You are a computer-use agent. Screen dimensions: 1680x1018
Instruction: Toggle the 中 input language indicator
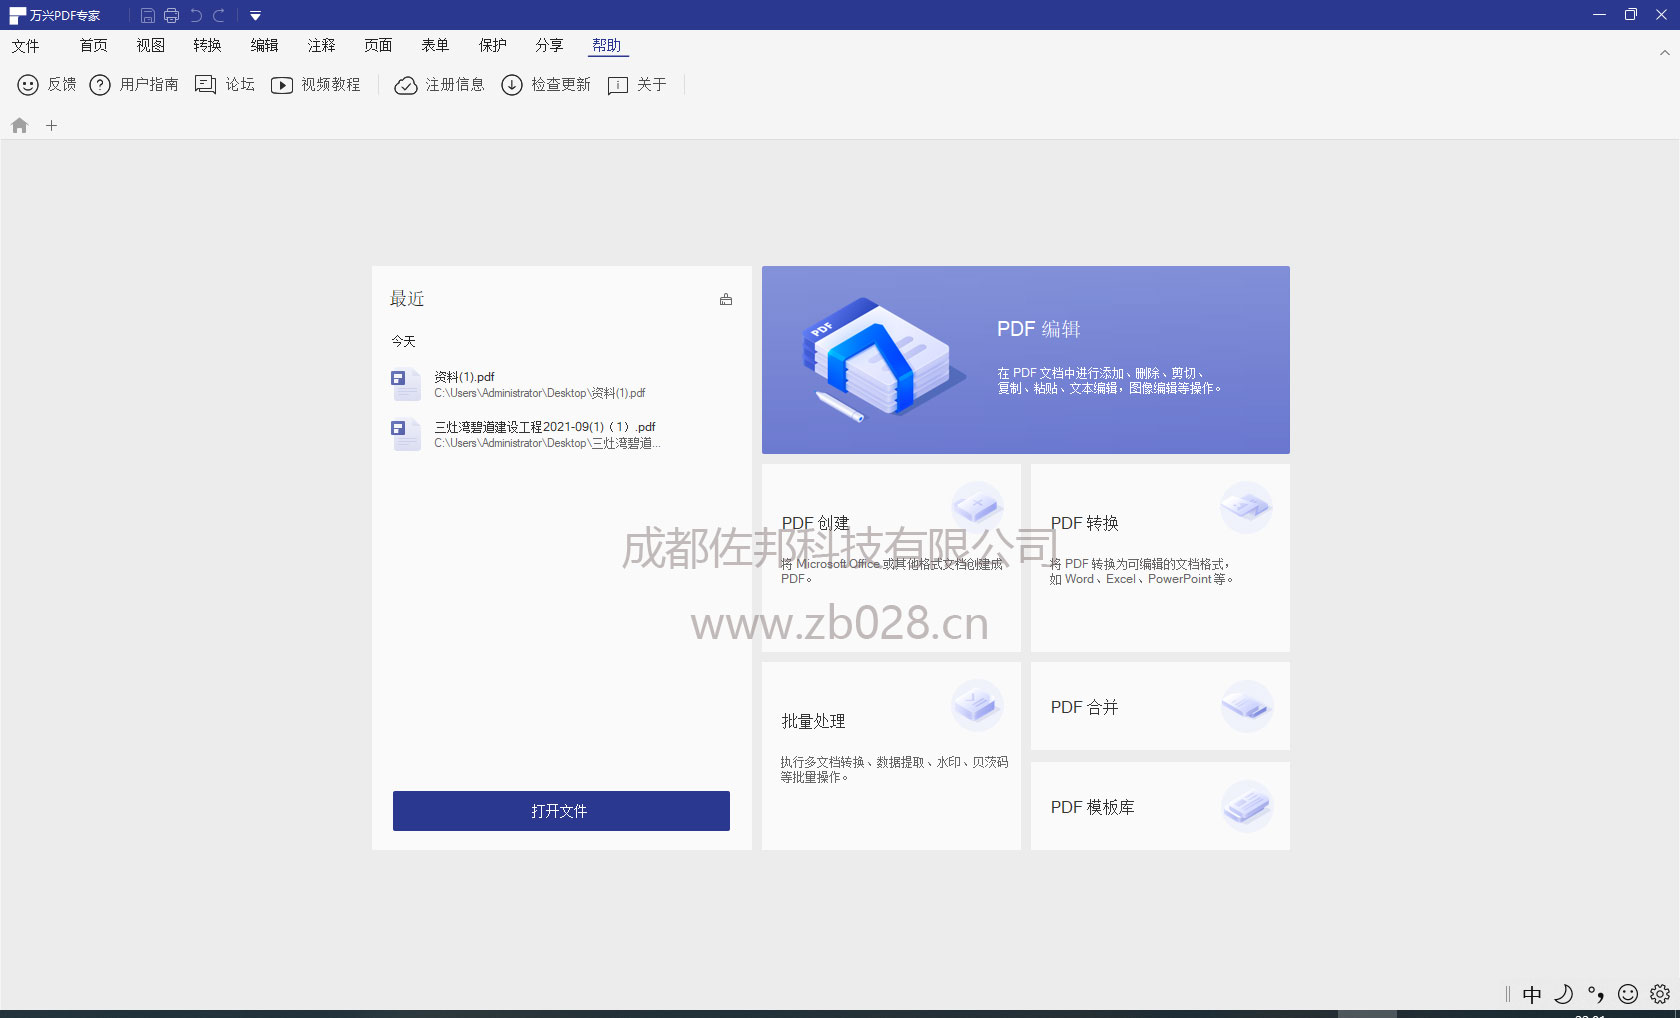1532,994
